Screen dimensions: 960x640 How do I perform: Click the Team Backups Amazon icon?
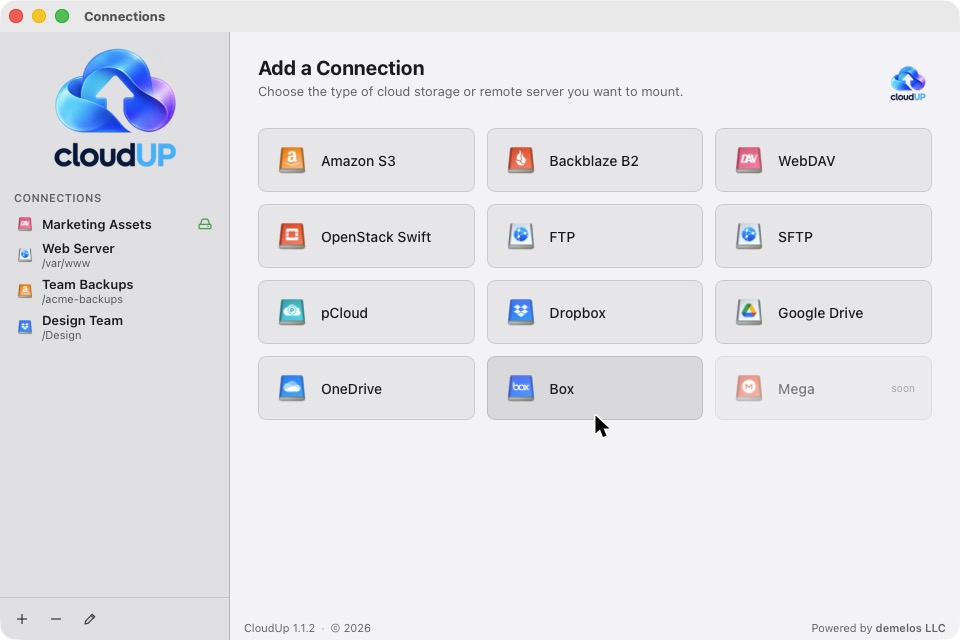coord(24,291)
